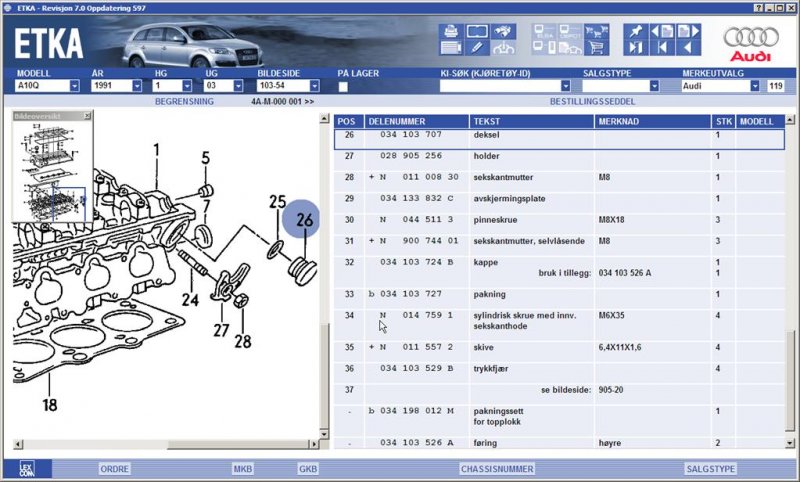Click the STK column header
Screen dimensions: 800x482
tap(723, 121)
